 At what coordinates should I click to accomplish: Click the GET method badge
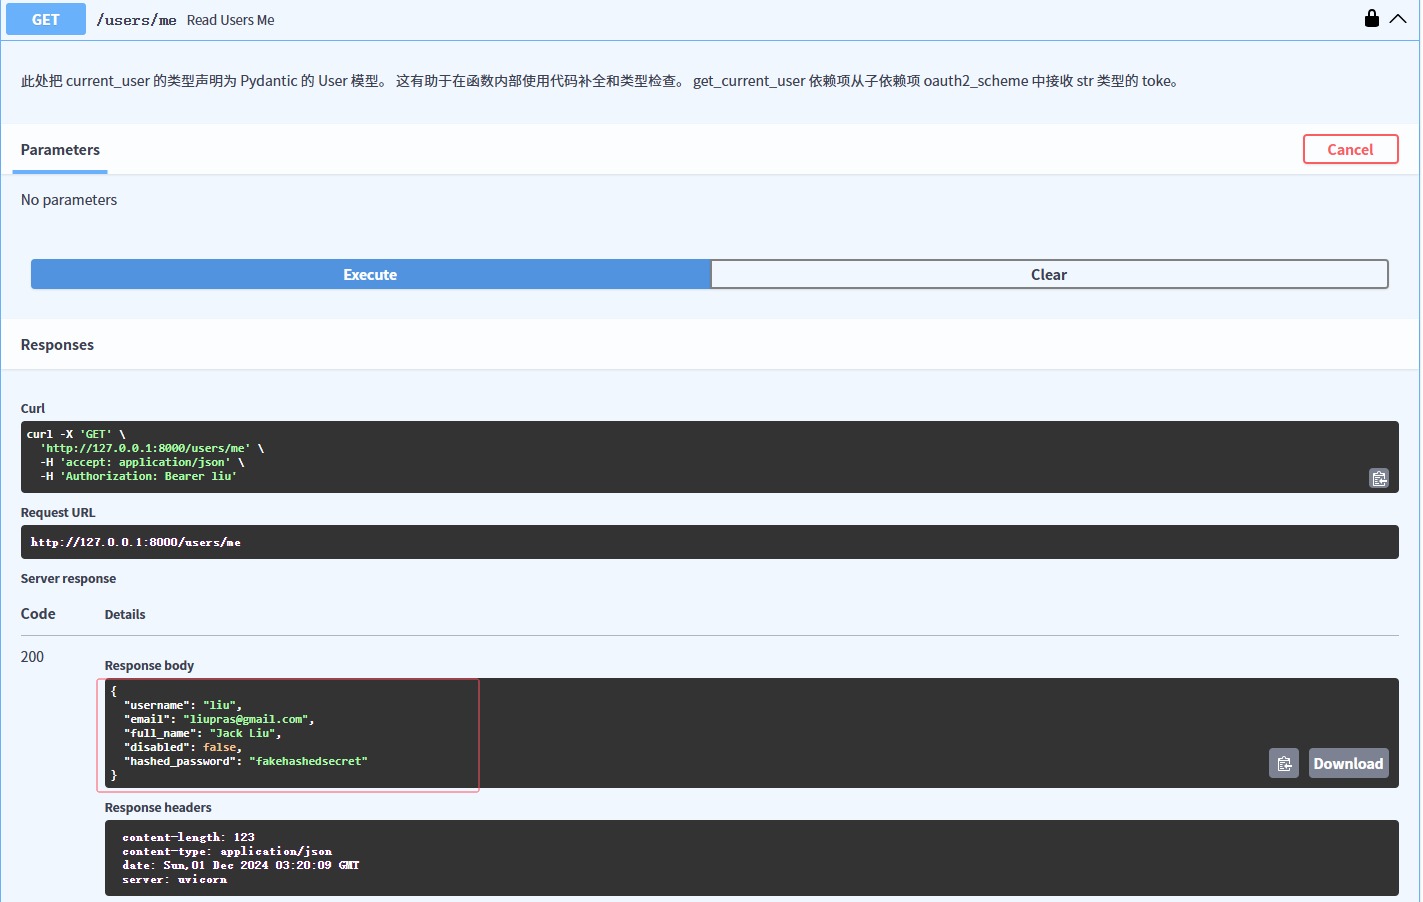pyautogui.click(x=45, y=18)
